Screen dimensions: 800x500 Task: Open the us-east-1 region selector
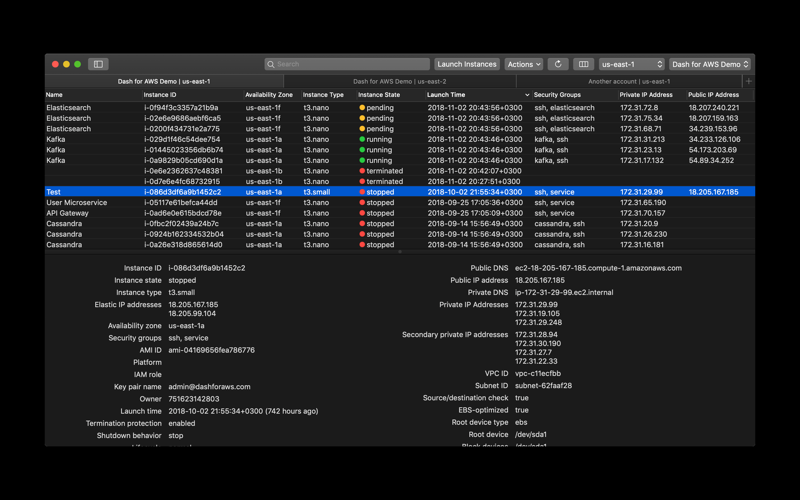click(631, 64)
